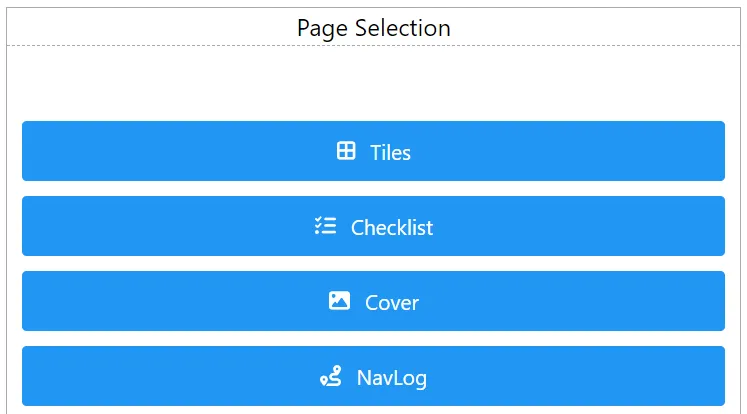Click the Page Selection heading
747x414 pixels.
point(373,28)
